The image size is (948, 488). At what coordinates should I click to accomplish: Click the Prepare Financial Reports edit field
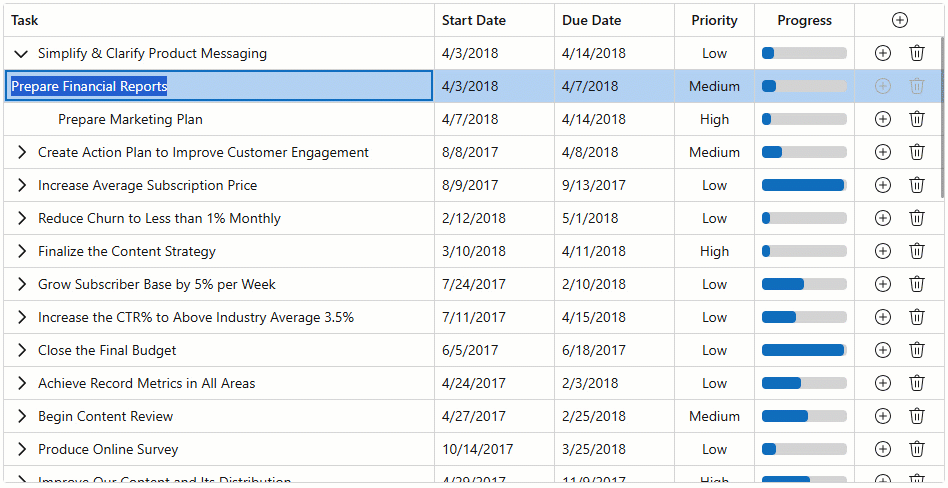pos(219,86)
